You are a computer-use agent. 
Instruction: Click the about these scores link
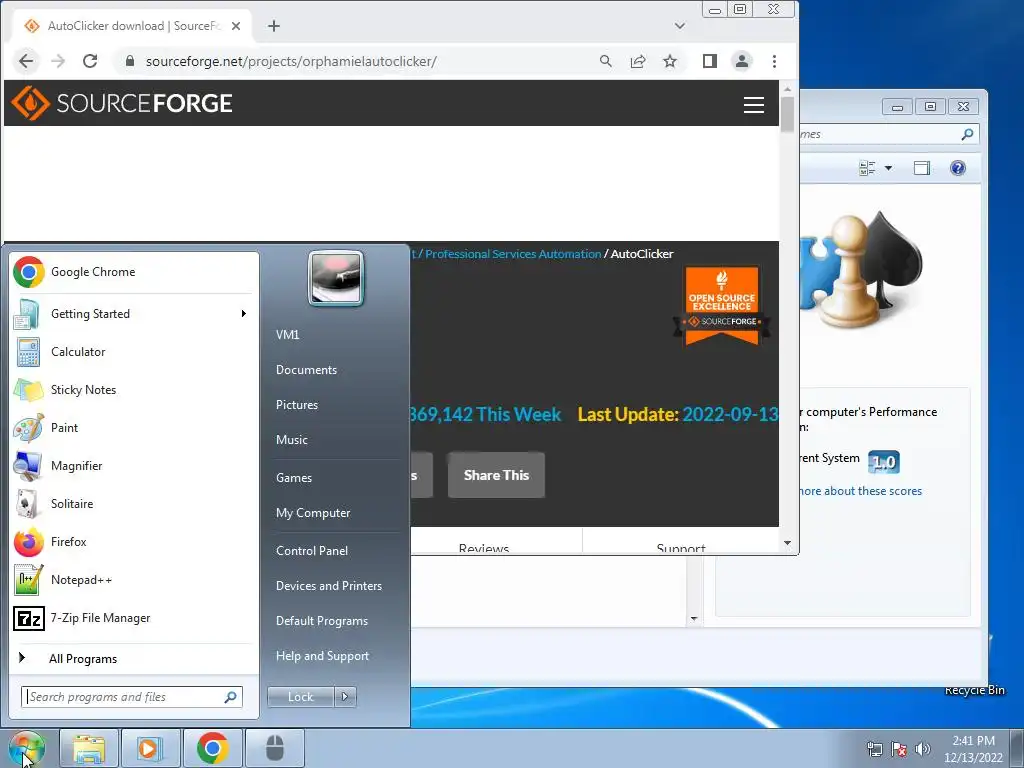pos(861,491)
